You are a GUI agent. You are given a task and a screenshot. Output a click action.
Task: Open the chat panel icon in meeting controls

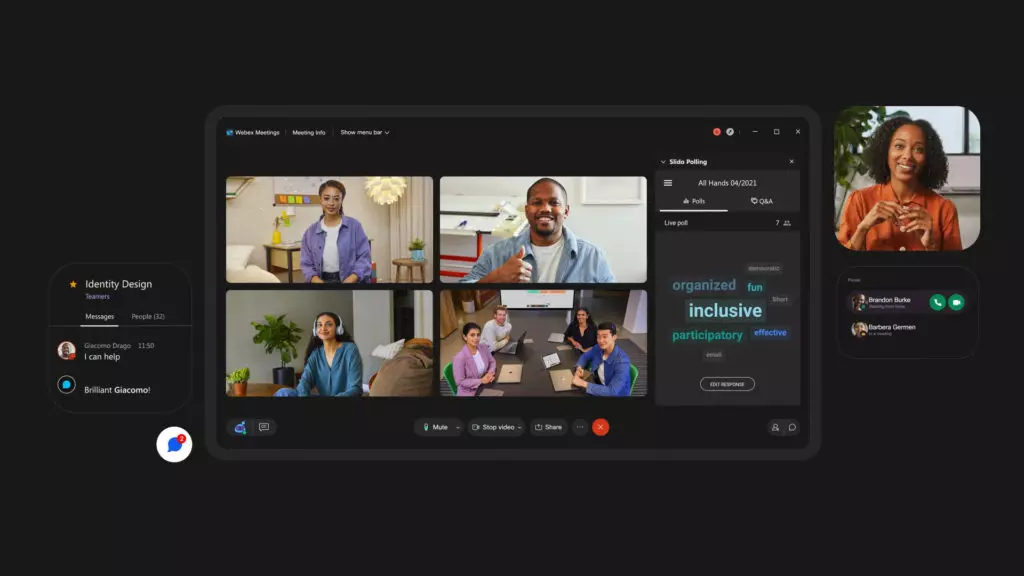(794, 427)
